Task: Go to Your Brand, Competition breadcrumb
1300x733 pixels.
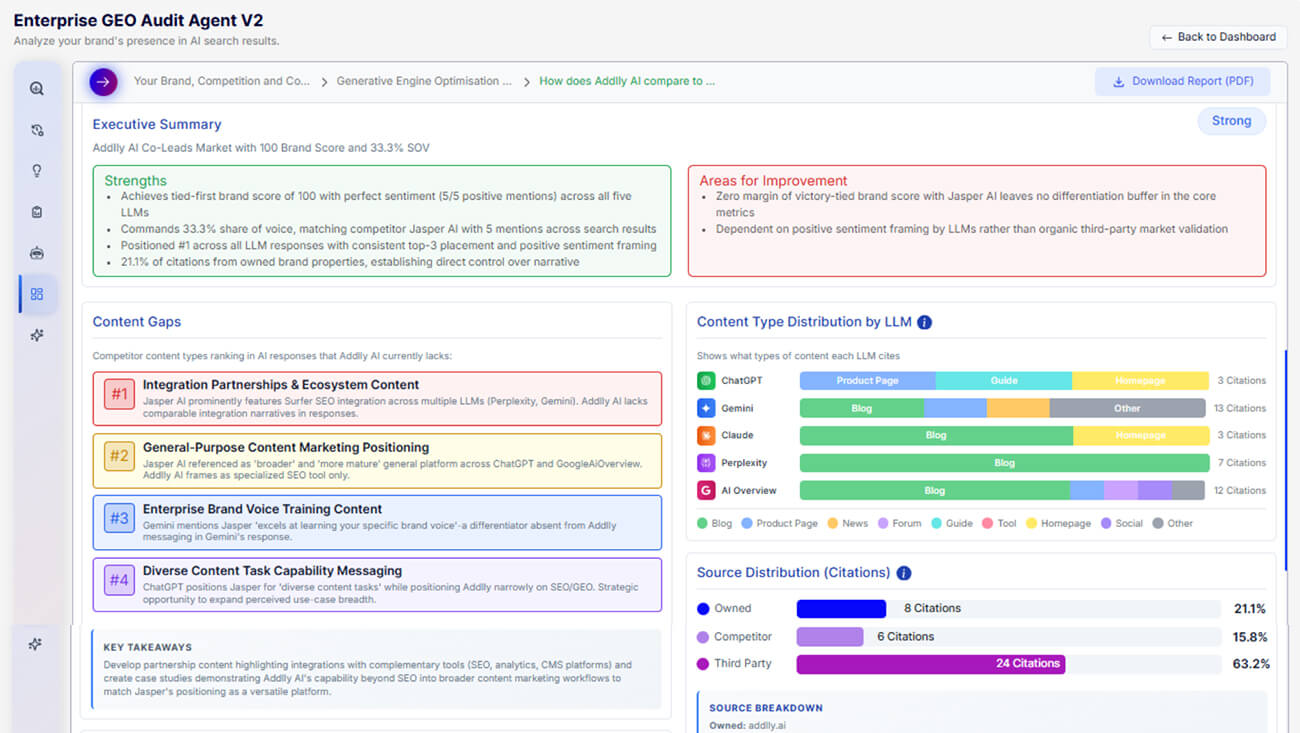Action: (x=222, y=81)
